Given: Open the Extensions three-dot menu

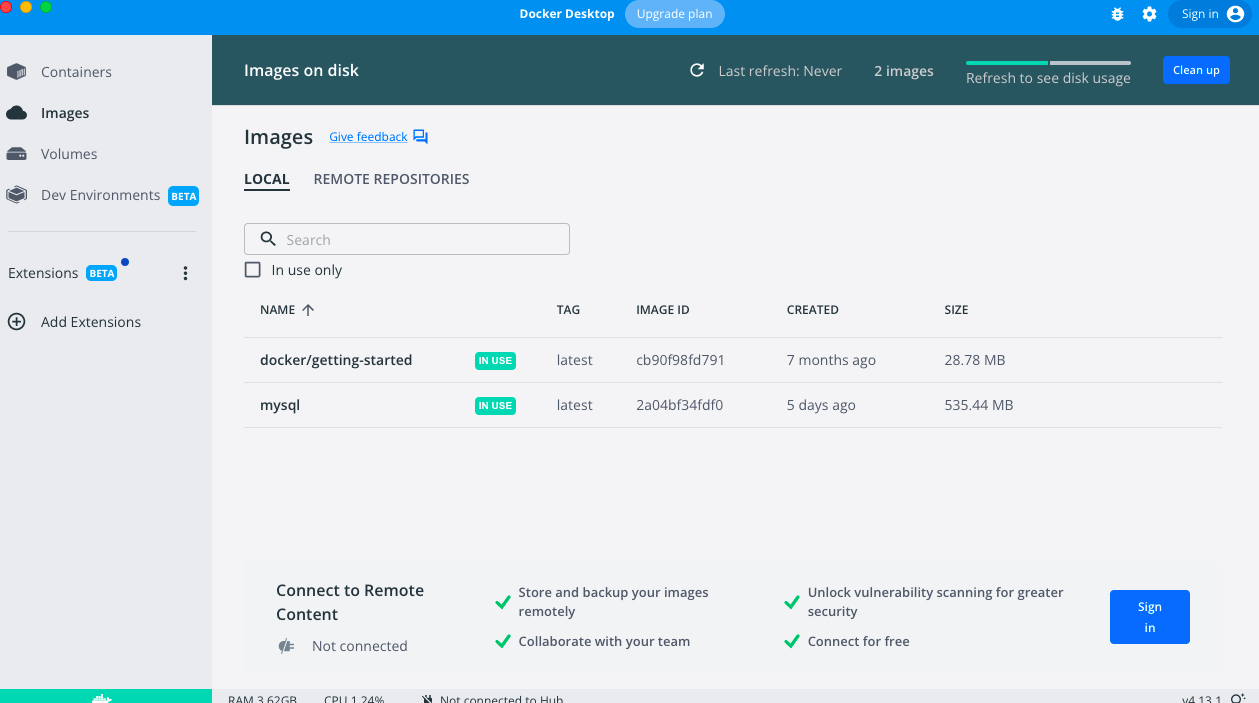Looking at the screenshot, I should [x=185, y=273].
